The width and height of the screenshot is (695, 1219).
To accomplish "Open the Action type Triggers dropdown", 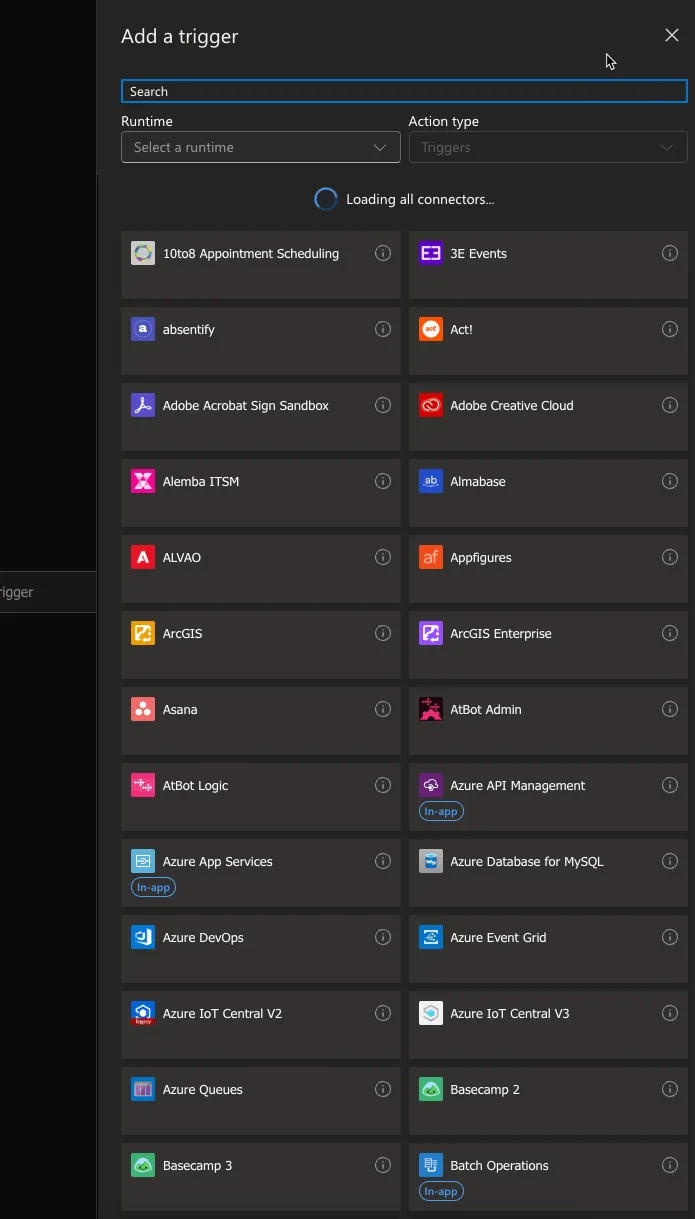I will (548, 147).
